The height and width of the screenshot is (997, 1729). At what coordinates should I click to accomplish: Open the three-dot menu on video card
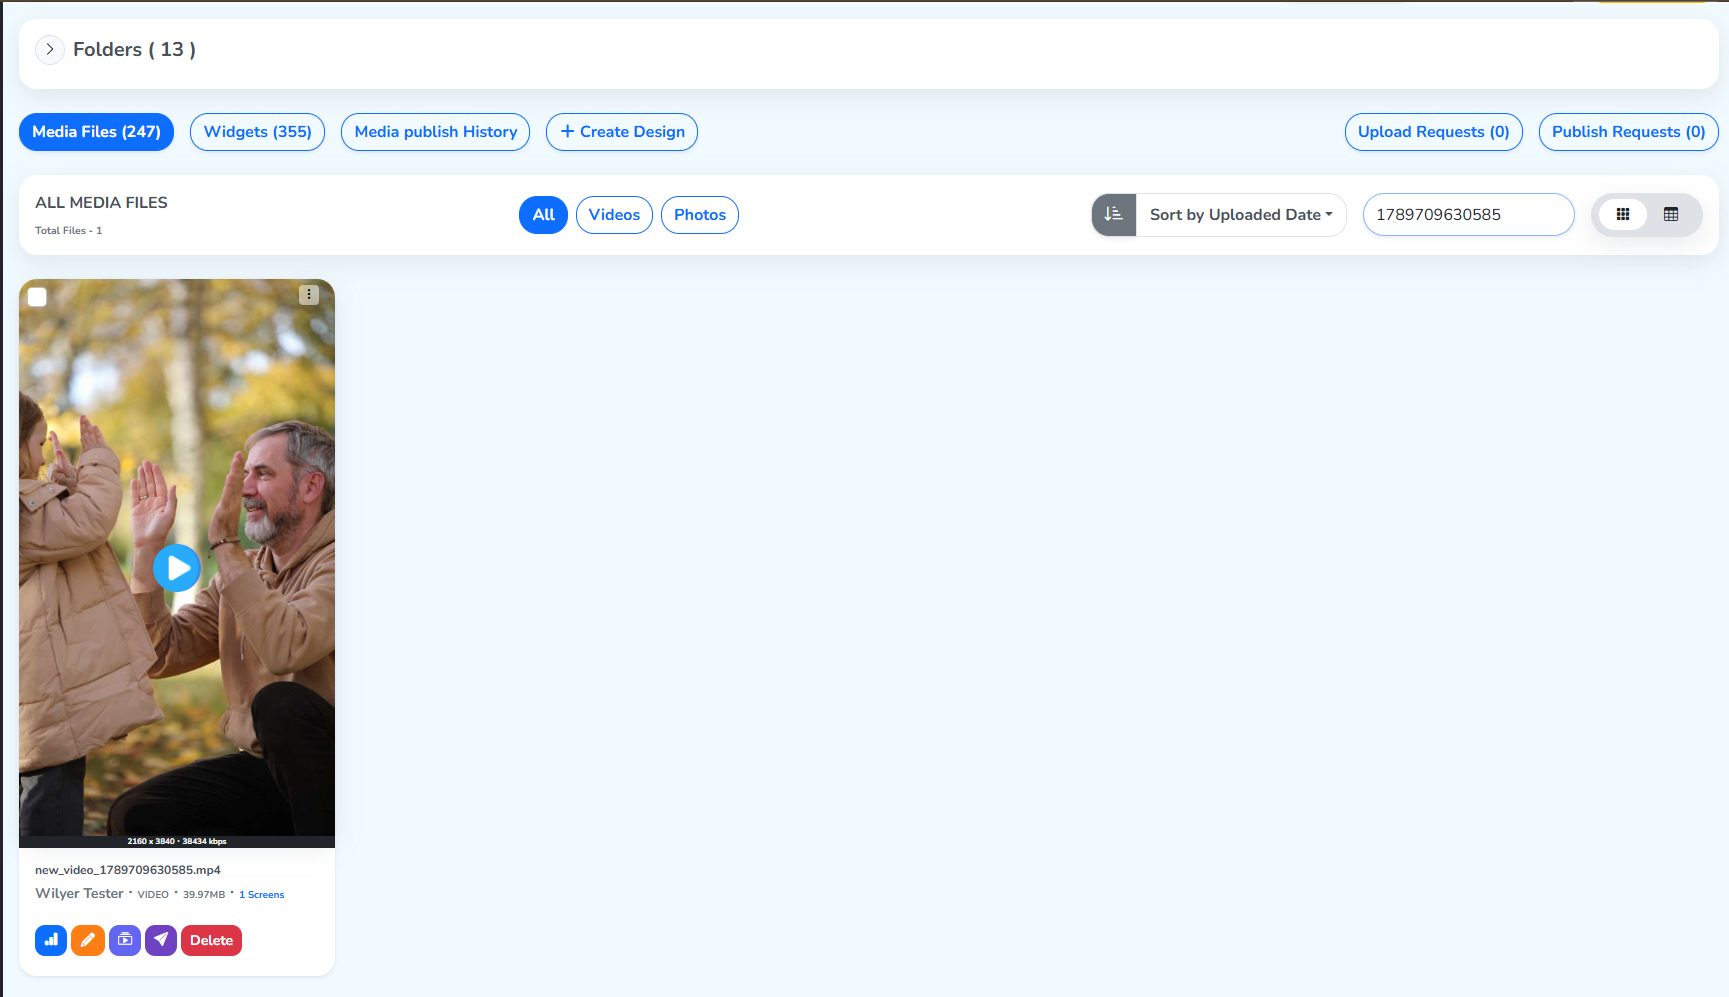click(x=309, y=295)
